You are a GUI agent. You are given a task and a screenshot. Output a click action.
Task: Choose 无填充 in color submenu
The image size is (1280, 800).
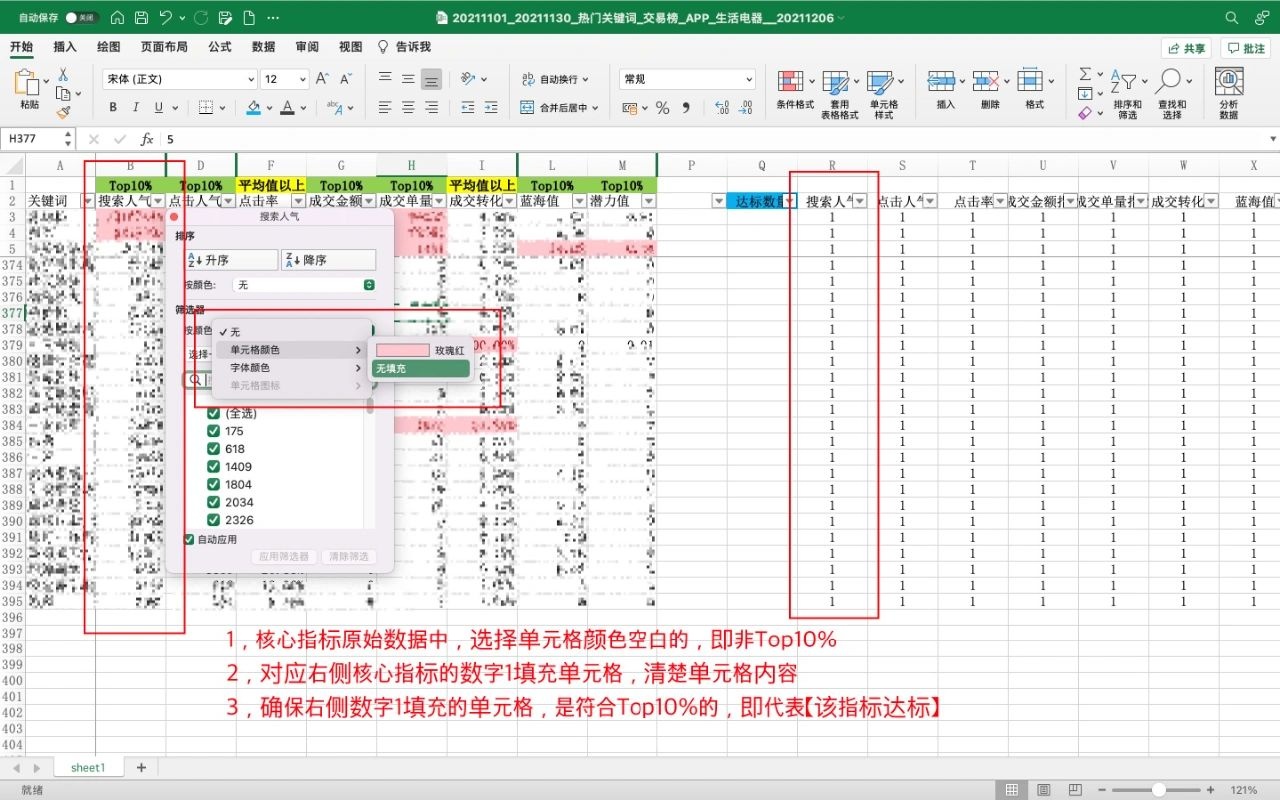pyautogui.click(x=420, y=369)
